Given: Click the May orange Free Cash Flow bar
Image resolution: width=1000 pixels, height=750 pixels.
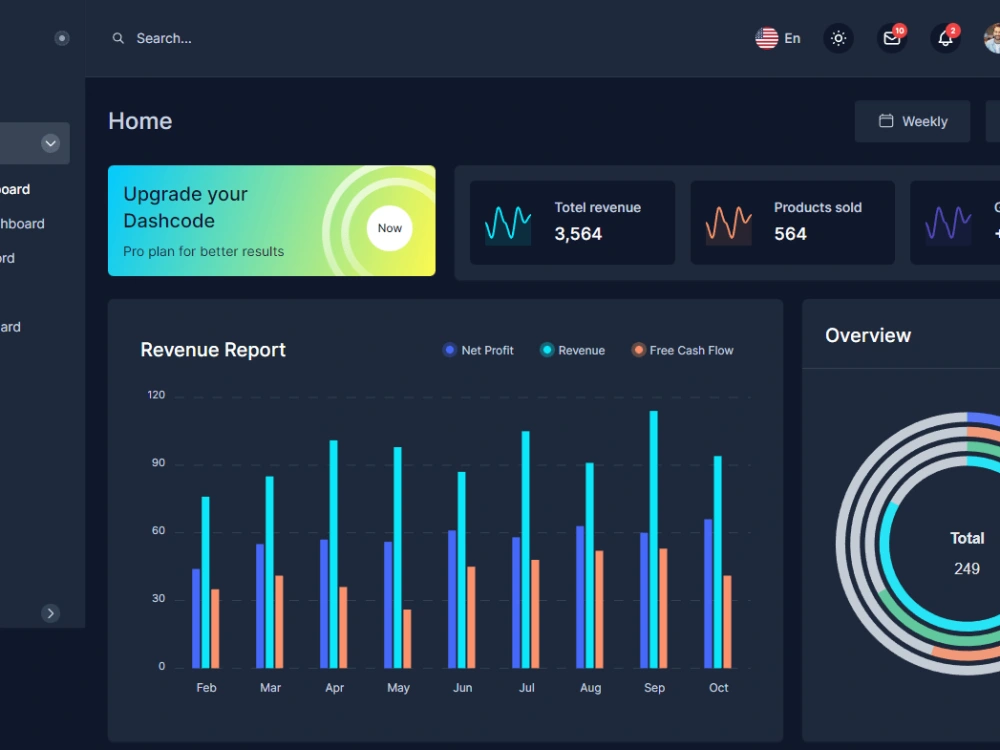Looking at the screenshot, I should point(407,639).
